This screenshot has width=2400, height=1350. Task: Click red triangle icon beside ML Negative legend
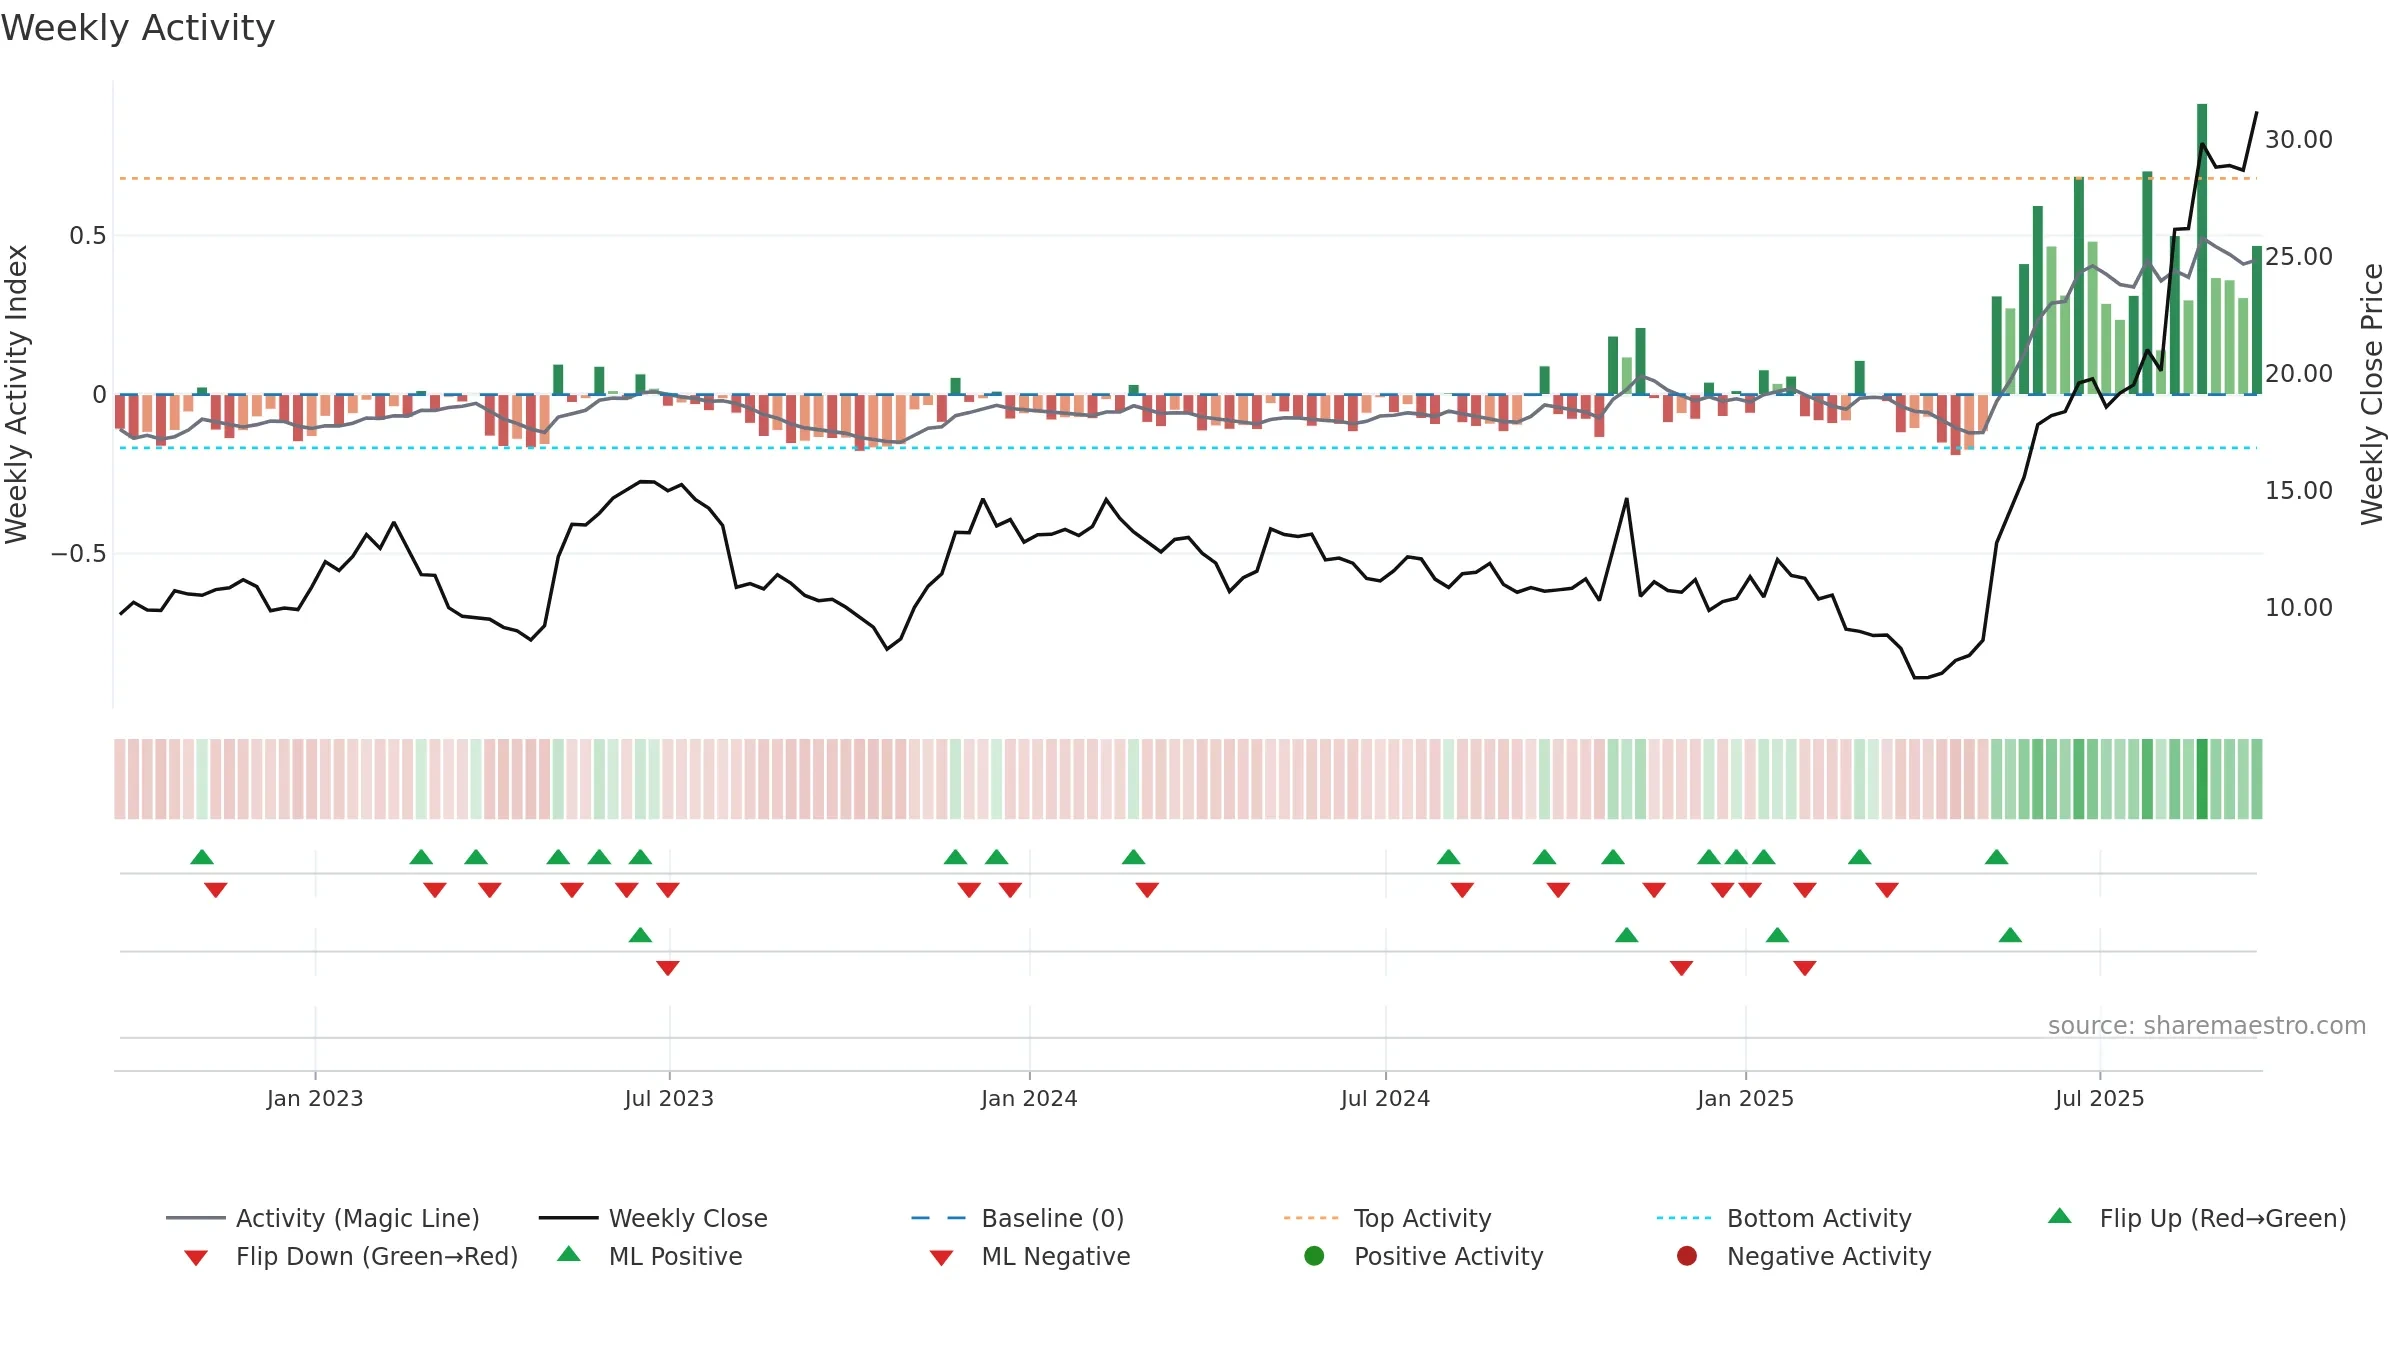(x=942, y=1258)
